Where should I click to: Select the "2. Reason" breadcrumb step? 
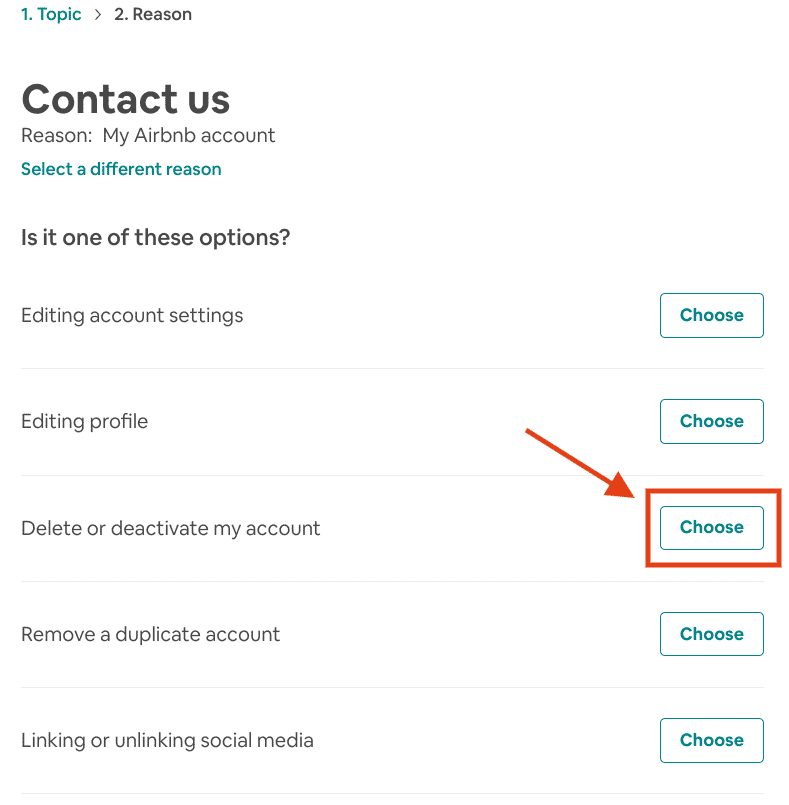153,14
